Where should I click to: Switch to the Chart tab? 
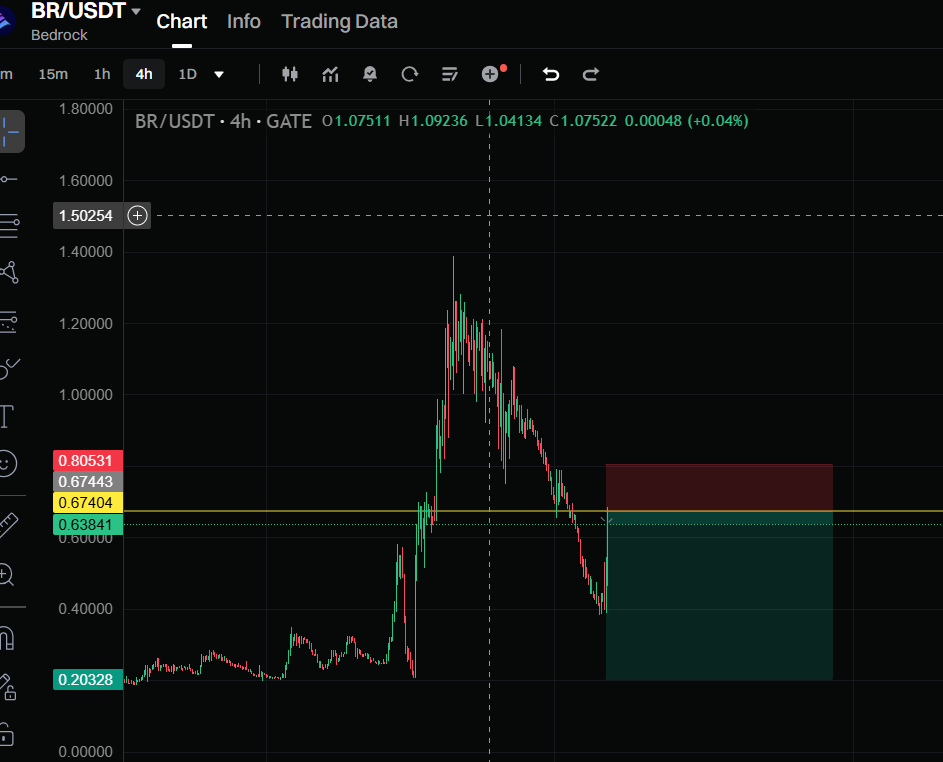click(182, 22)
